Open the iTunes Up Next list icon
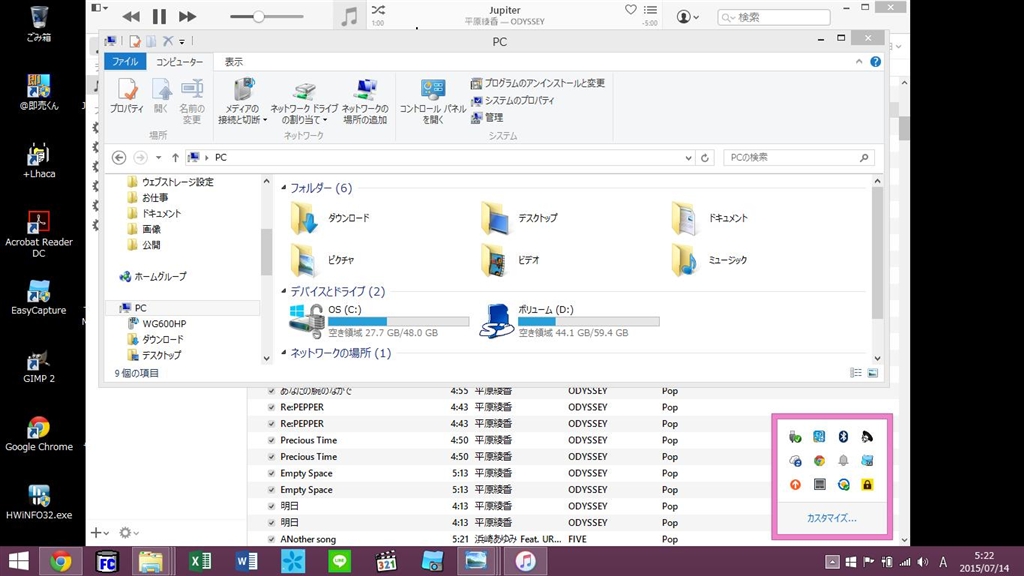 point(650,10)
